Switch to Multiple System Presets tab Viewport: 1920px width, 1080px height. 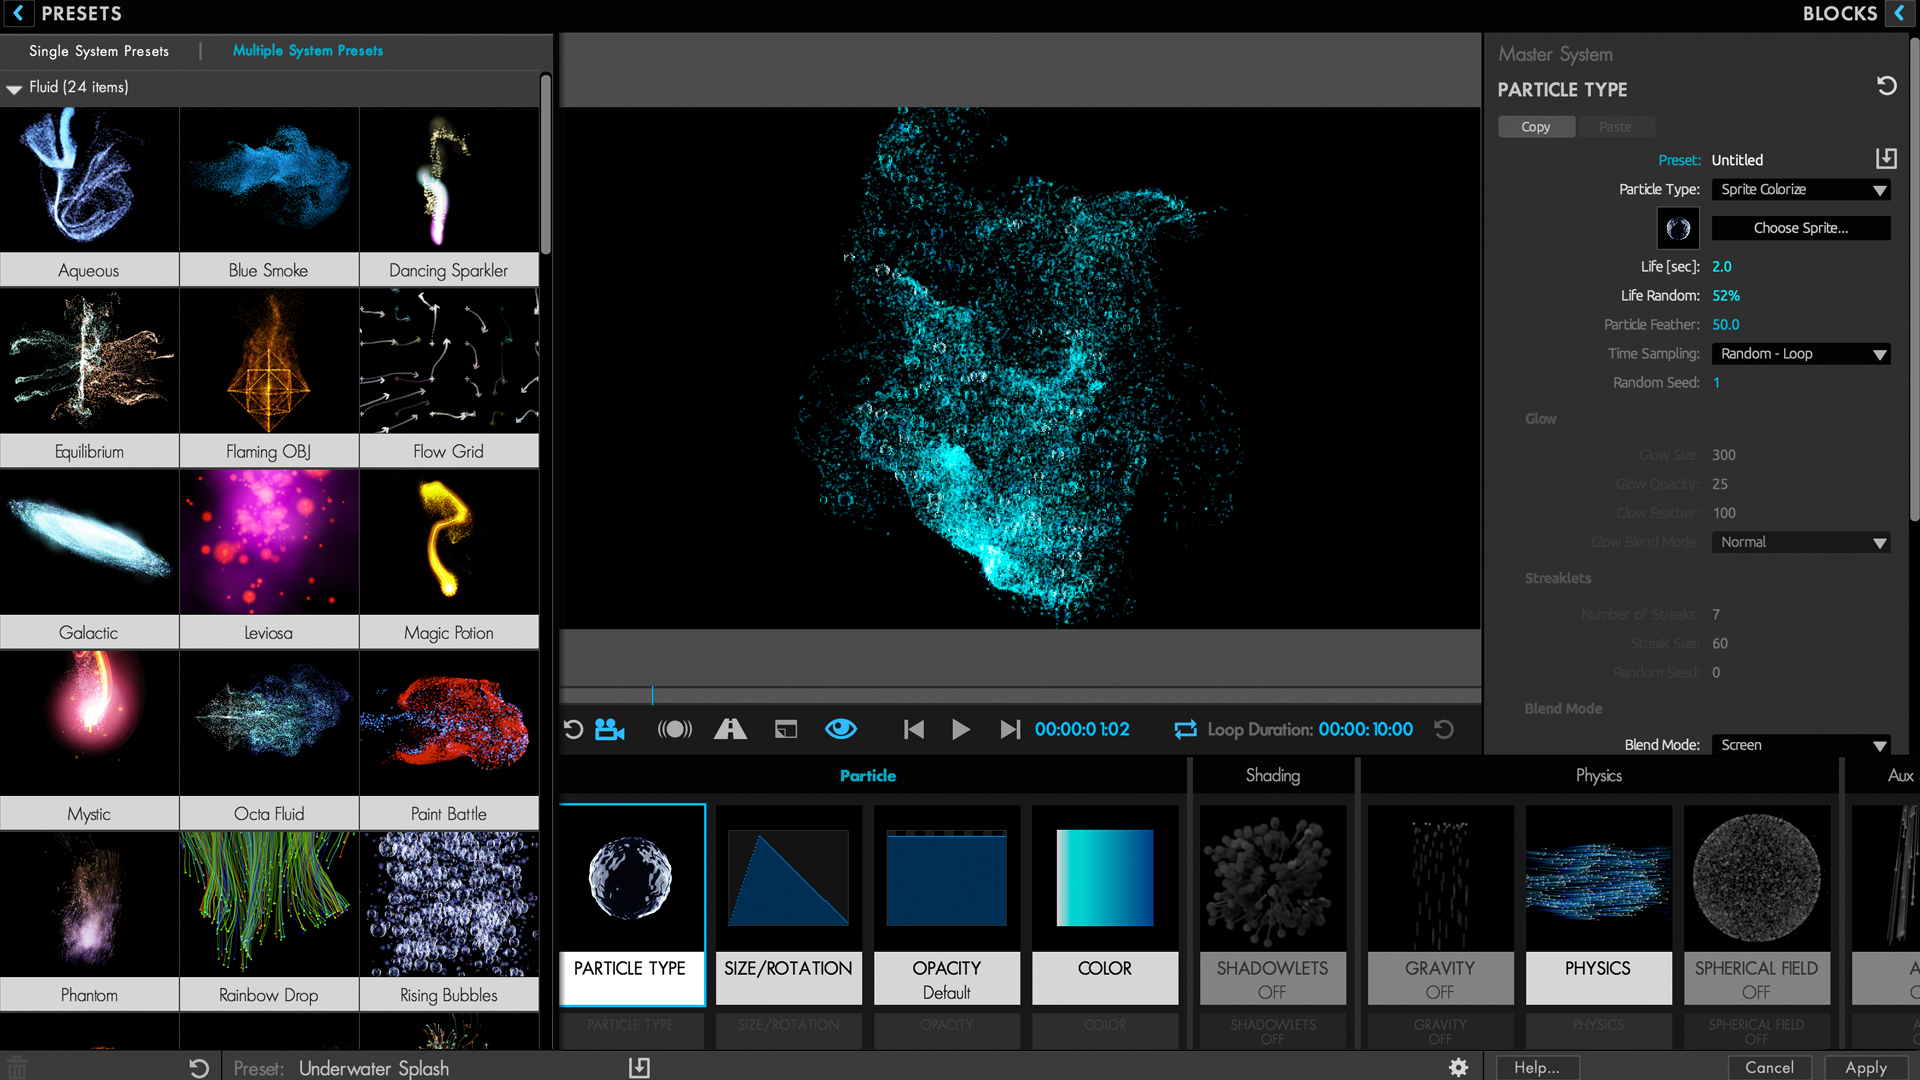307,50
